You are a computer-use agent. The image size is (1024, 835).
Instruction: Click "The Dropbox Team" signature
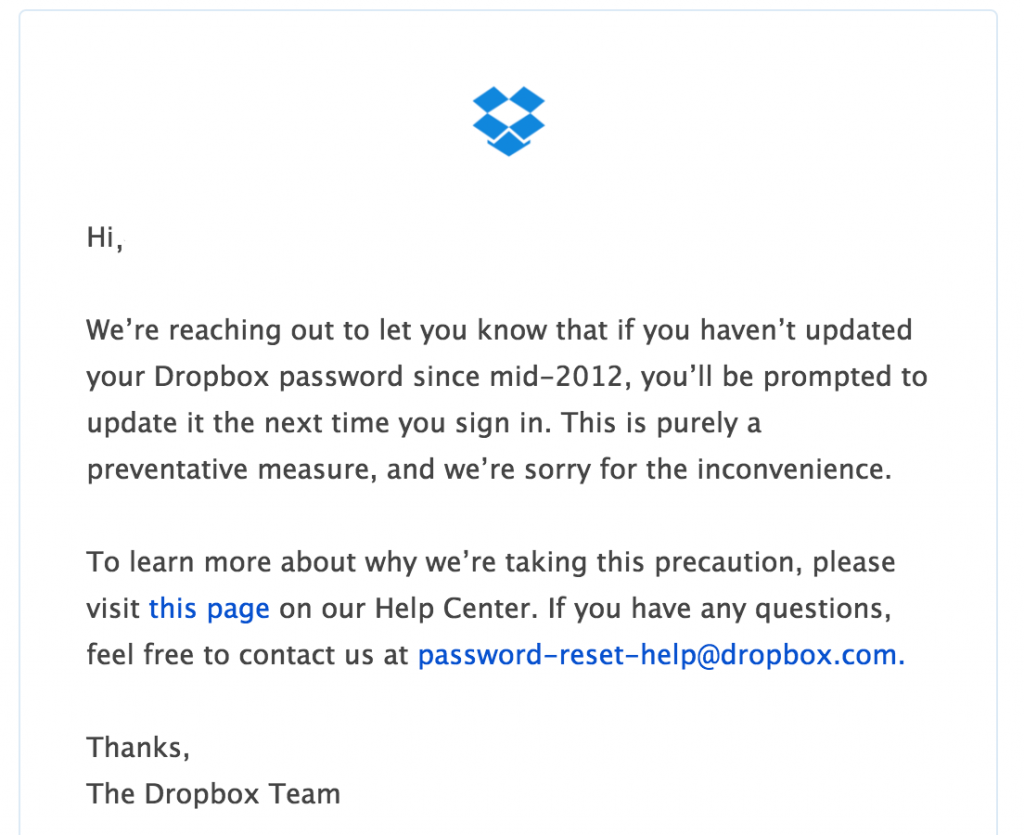coord(214,795)
